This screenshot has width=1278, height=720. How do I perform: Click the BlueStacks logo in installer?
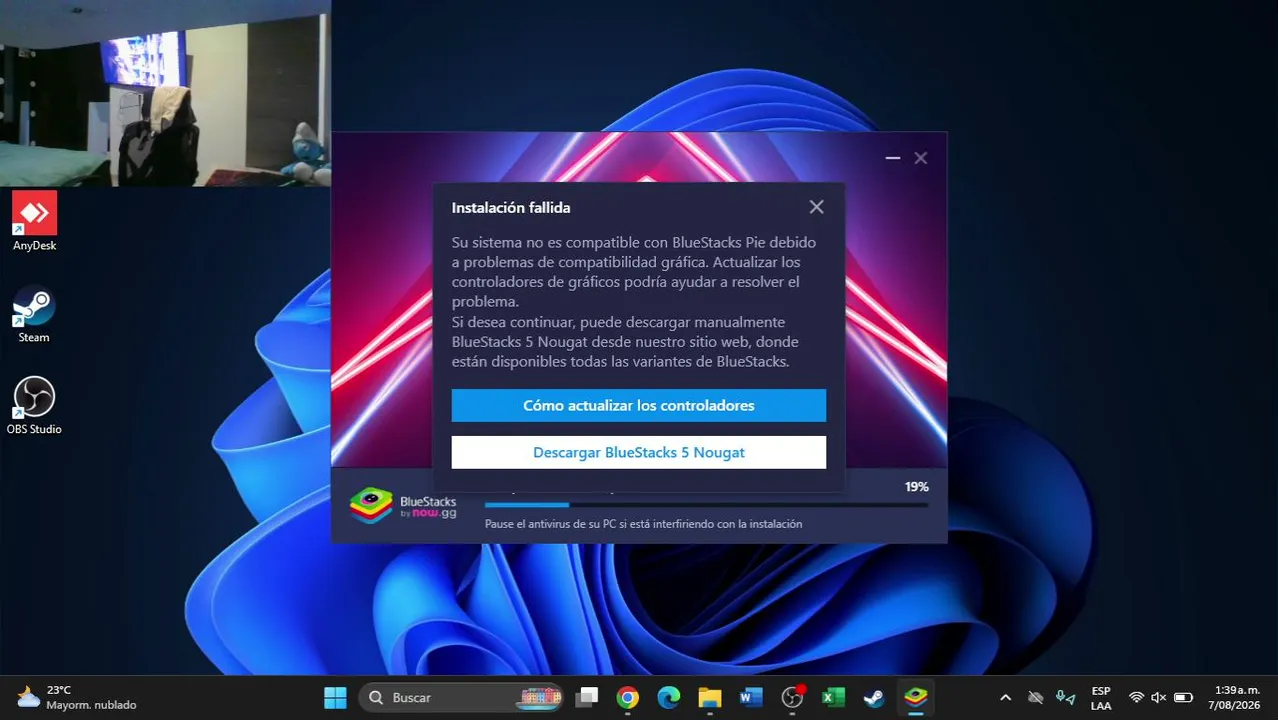click(403, 506)
